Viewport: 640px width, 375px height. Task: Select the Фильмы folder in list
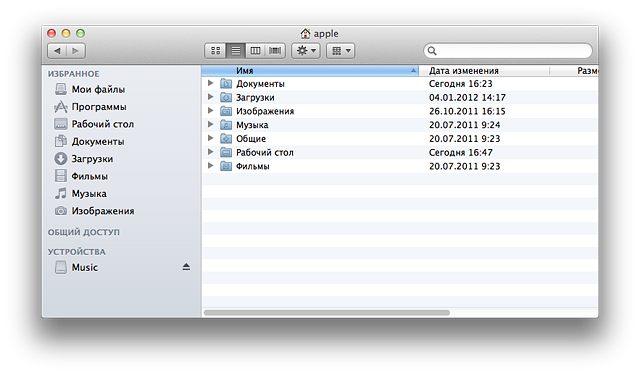click(253, 166)
